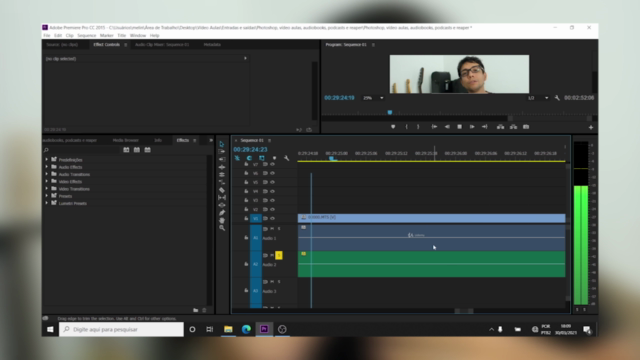
Task: Click Mark In button
Action: (407, 127)
